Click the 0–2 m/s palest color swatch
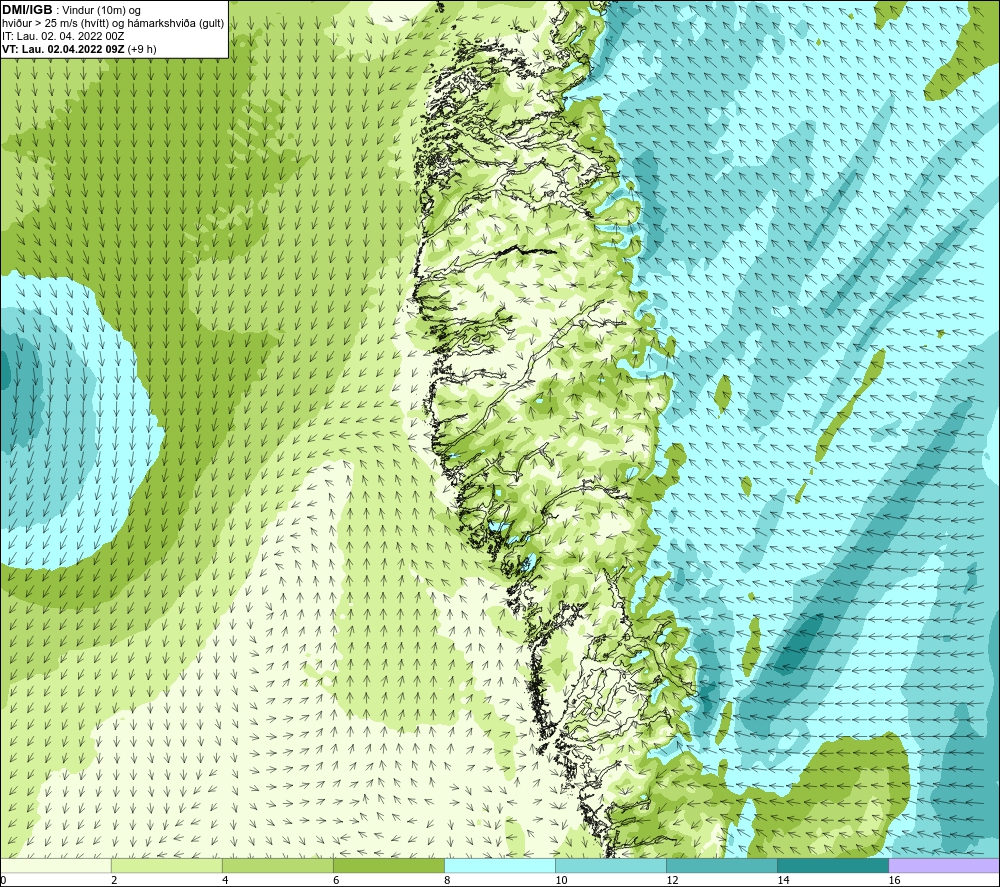This screenshot has width=1000, height=887. 55,865
